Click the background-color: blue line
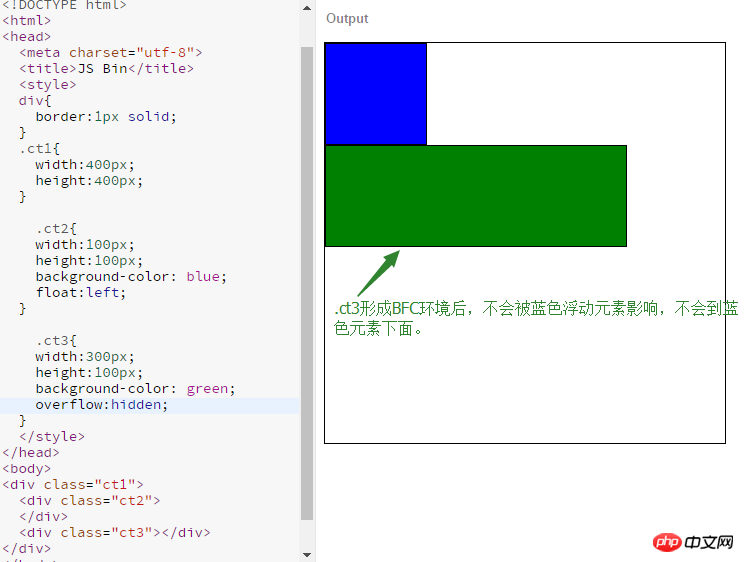 click(x=131, y=277)
